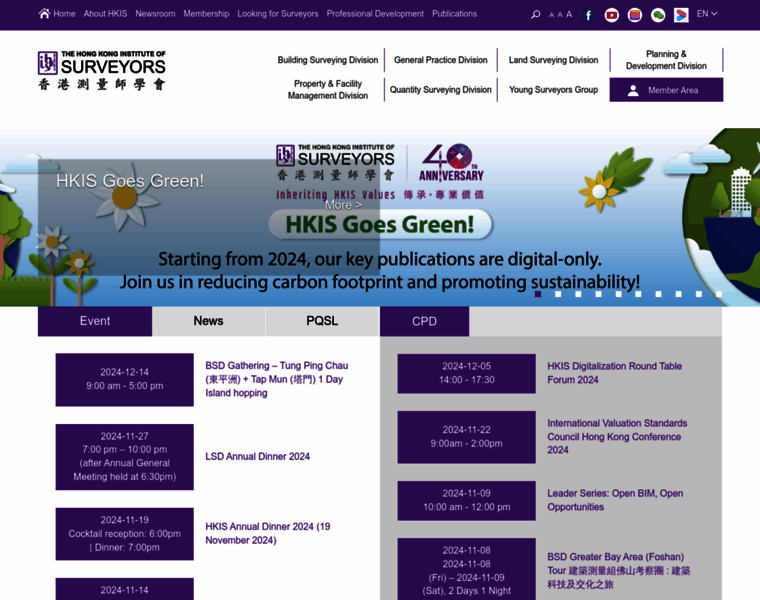The height and width of the screenshot is (600, 760).
Task: Open the Instagram icon
Action: pyautogui.click(x=635, y=16)
